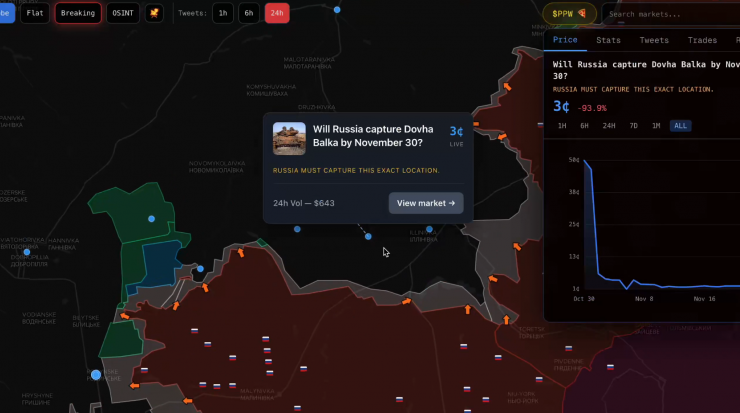Open the Stats tab
This screenshot has height=413, width=740.
pyautogui.click(x=608, y=40)
